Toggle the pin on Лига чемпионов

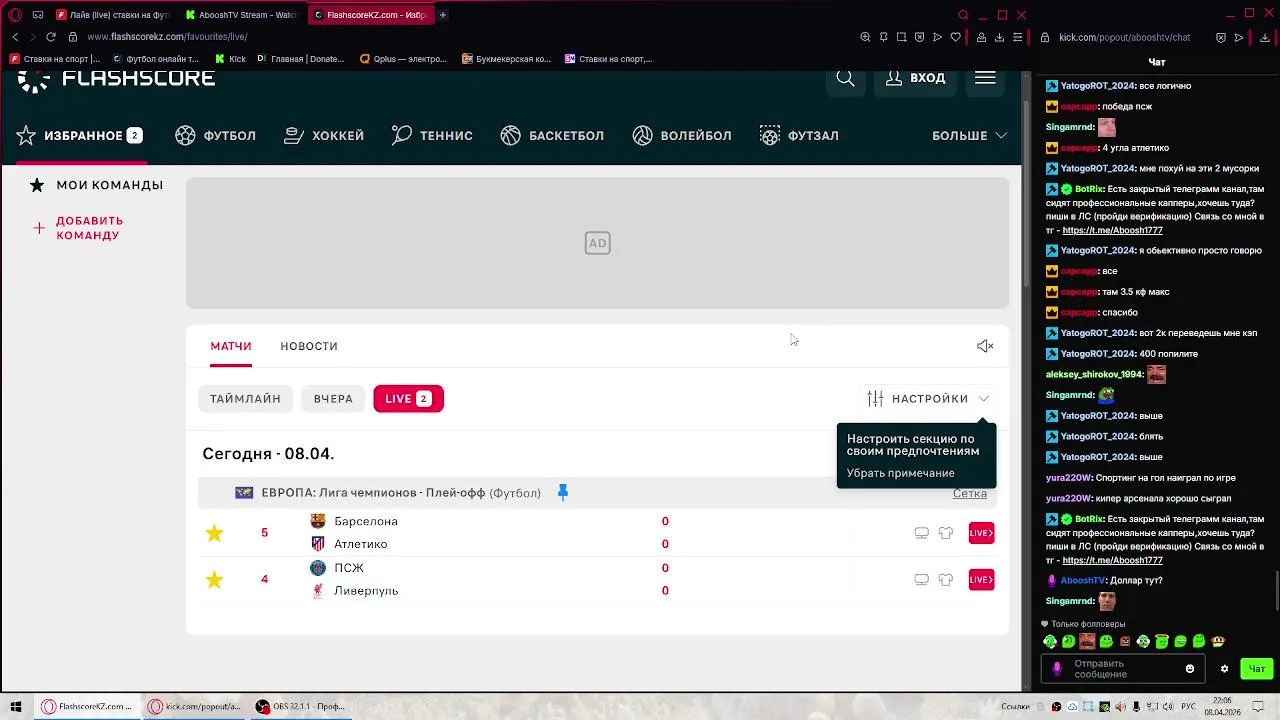(x=562, y=492)
